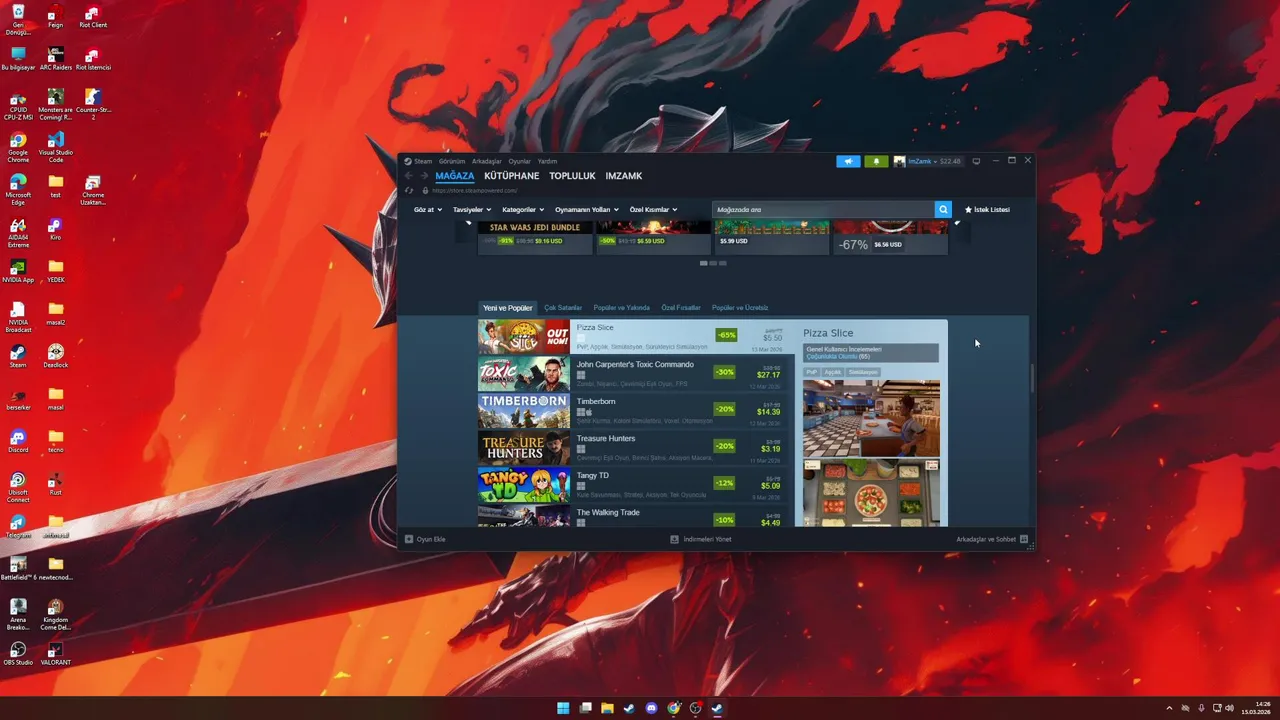
Task: Switch to KÜTÜPHANE section
Action: (x=511, y=176)
